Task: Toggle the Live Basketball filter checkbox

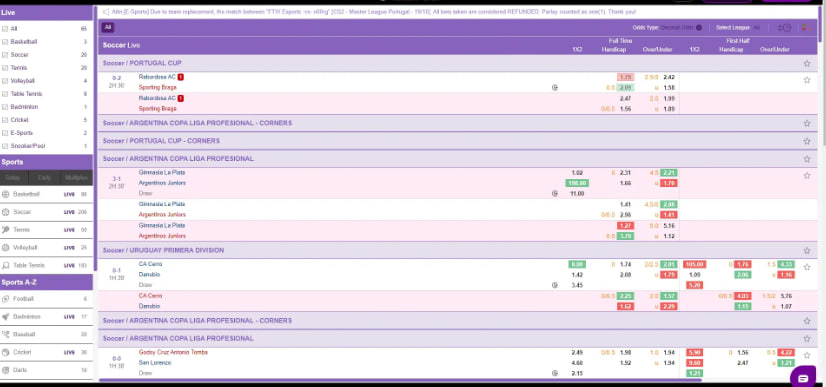Action: point(5,42)
